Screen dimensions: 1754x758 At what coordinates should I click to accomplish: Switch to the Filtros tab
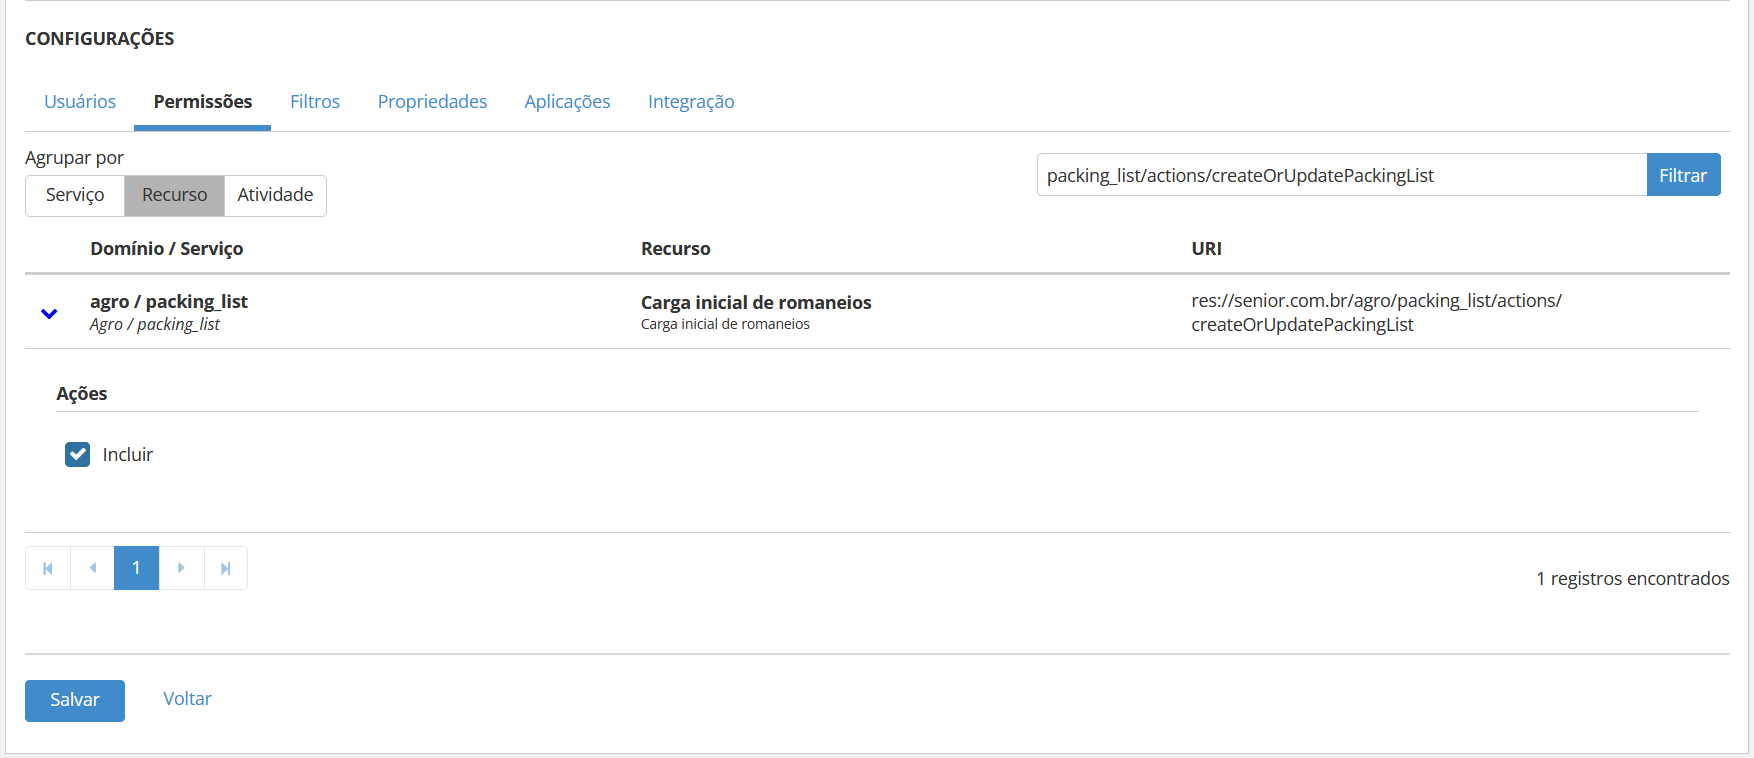315,102
